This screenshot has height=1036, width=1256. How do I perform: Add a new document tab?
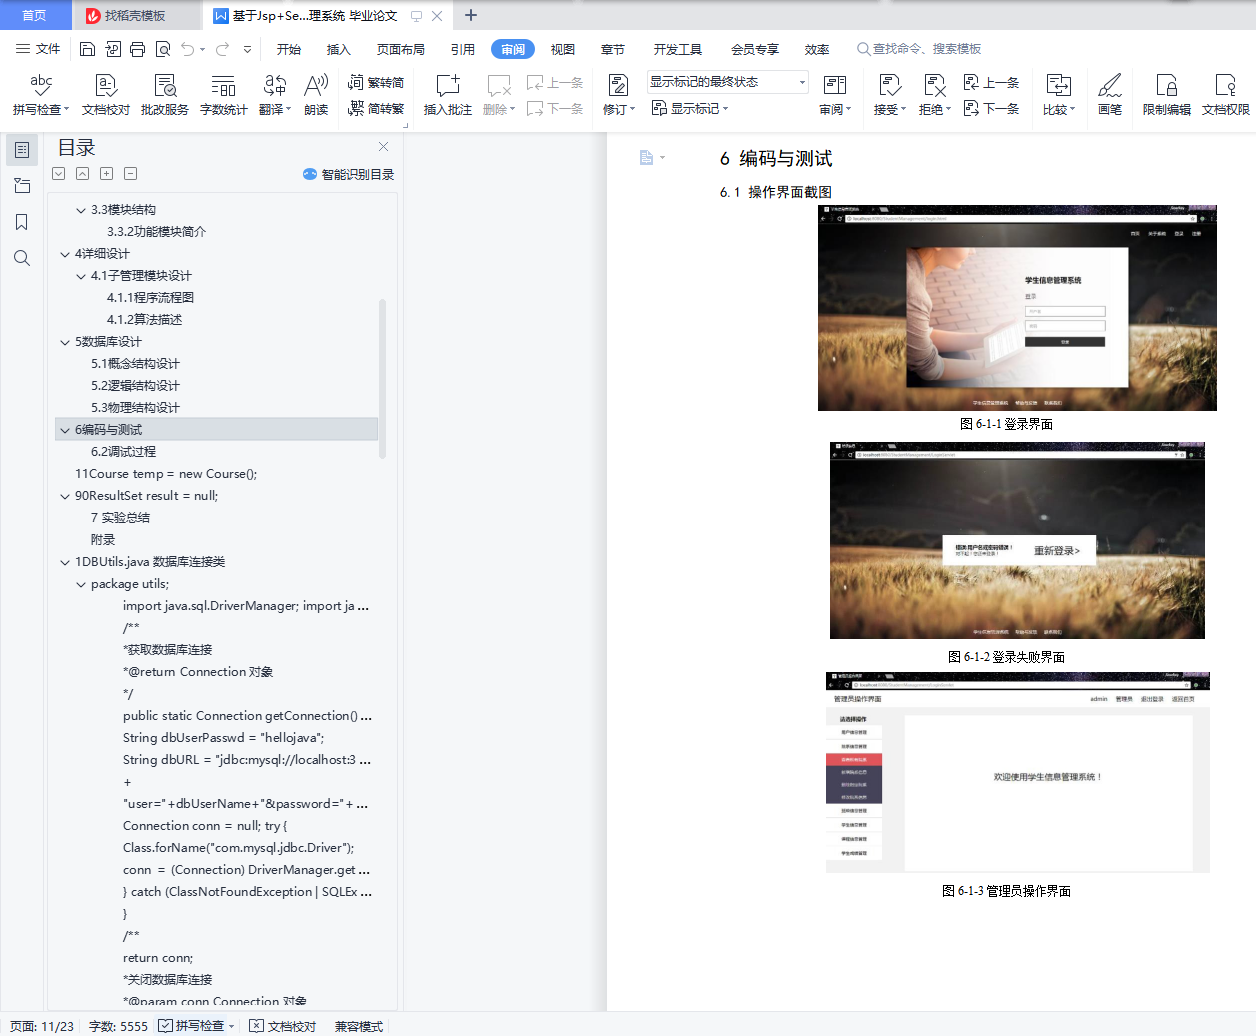click(x=471, y=15)
